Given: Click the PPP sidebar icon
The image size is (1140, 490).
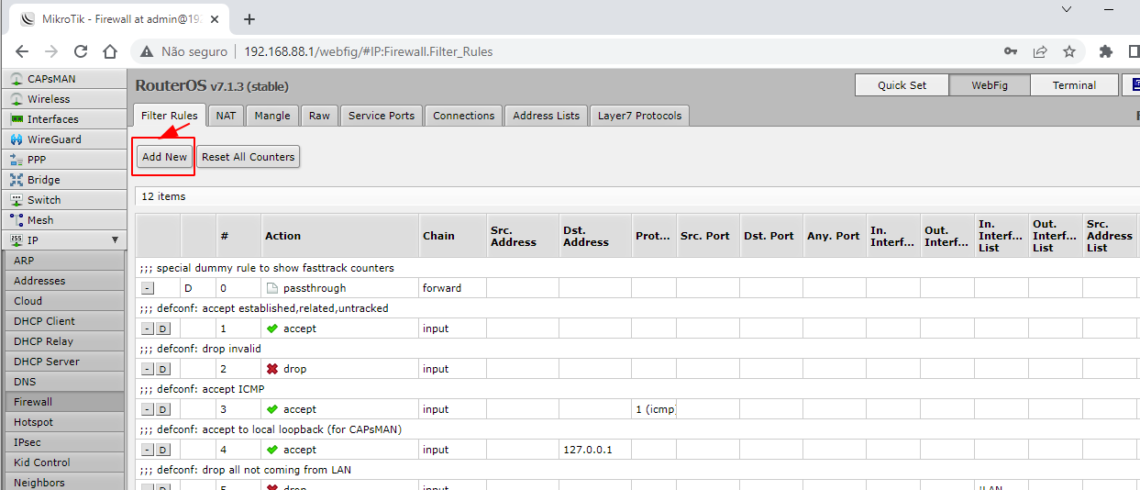Looking at the screenshot, I should tap(17, 159).
